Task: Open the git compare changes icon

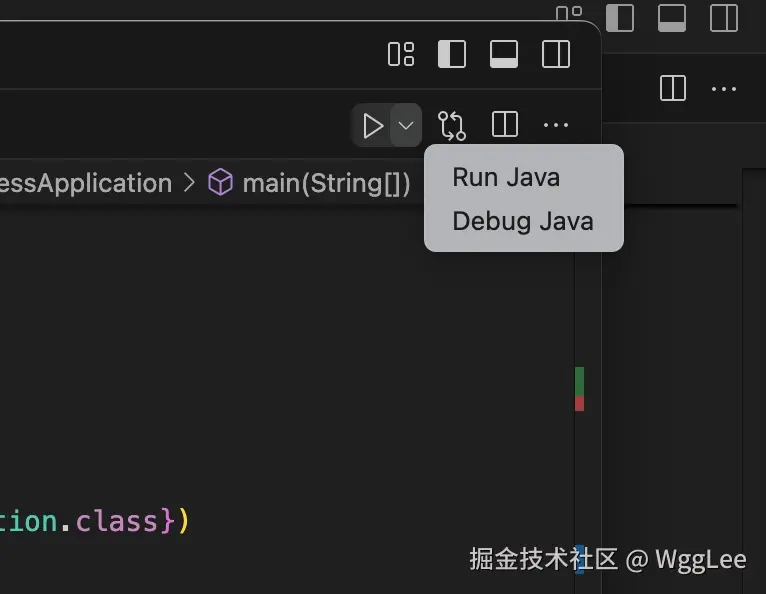Action: coord(452,126)
